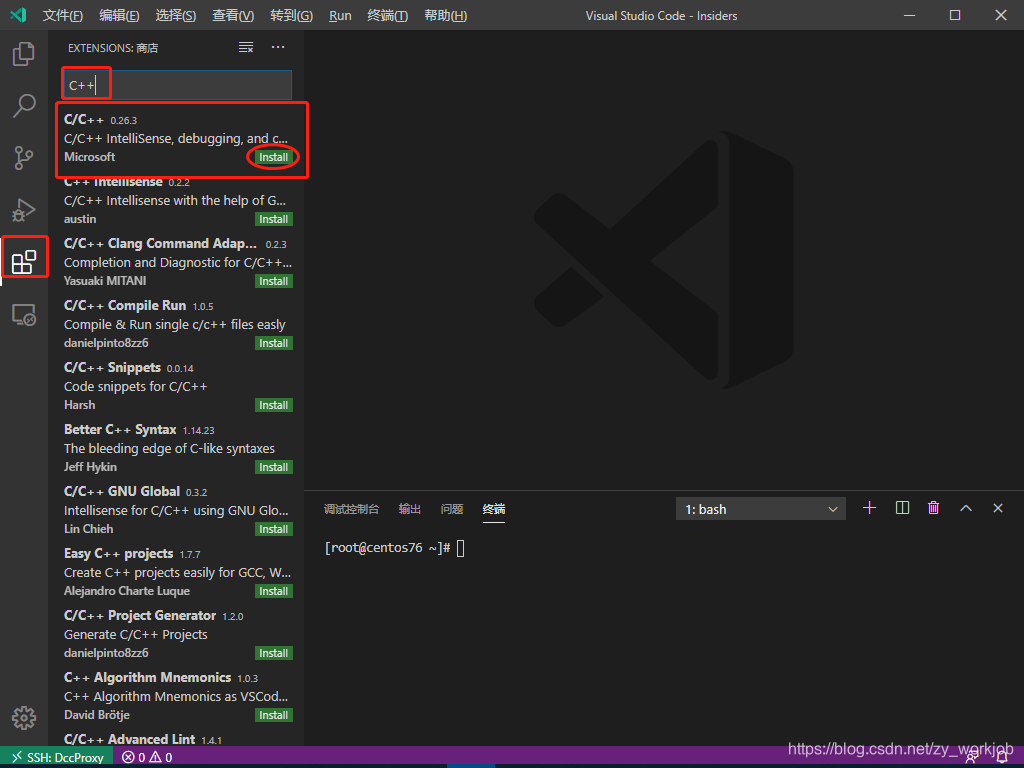
Task: Click the EXTENSIONS: 商店 panel header
Action: 113,48
